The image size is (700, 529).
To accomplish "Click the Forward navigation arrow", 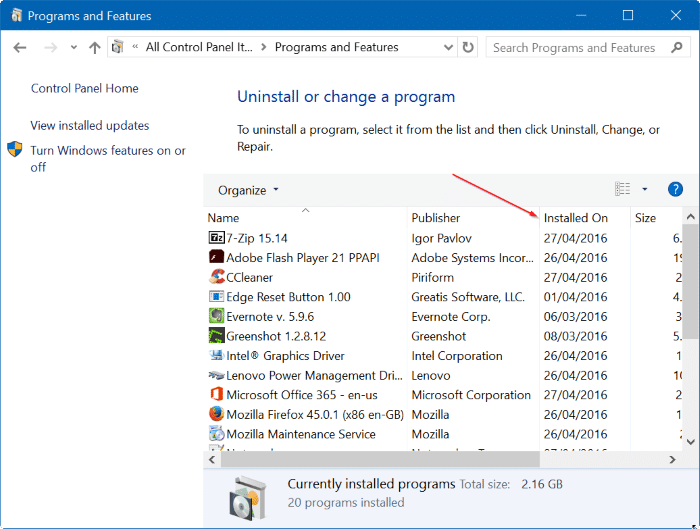I will [x=50, y=47].
